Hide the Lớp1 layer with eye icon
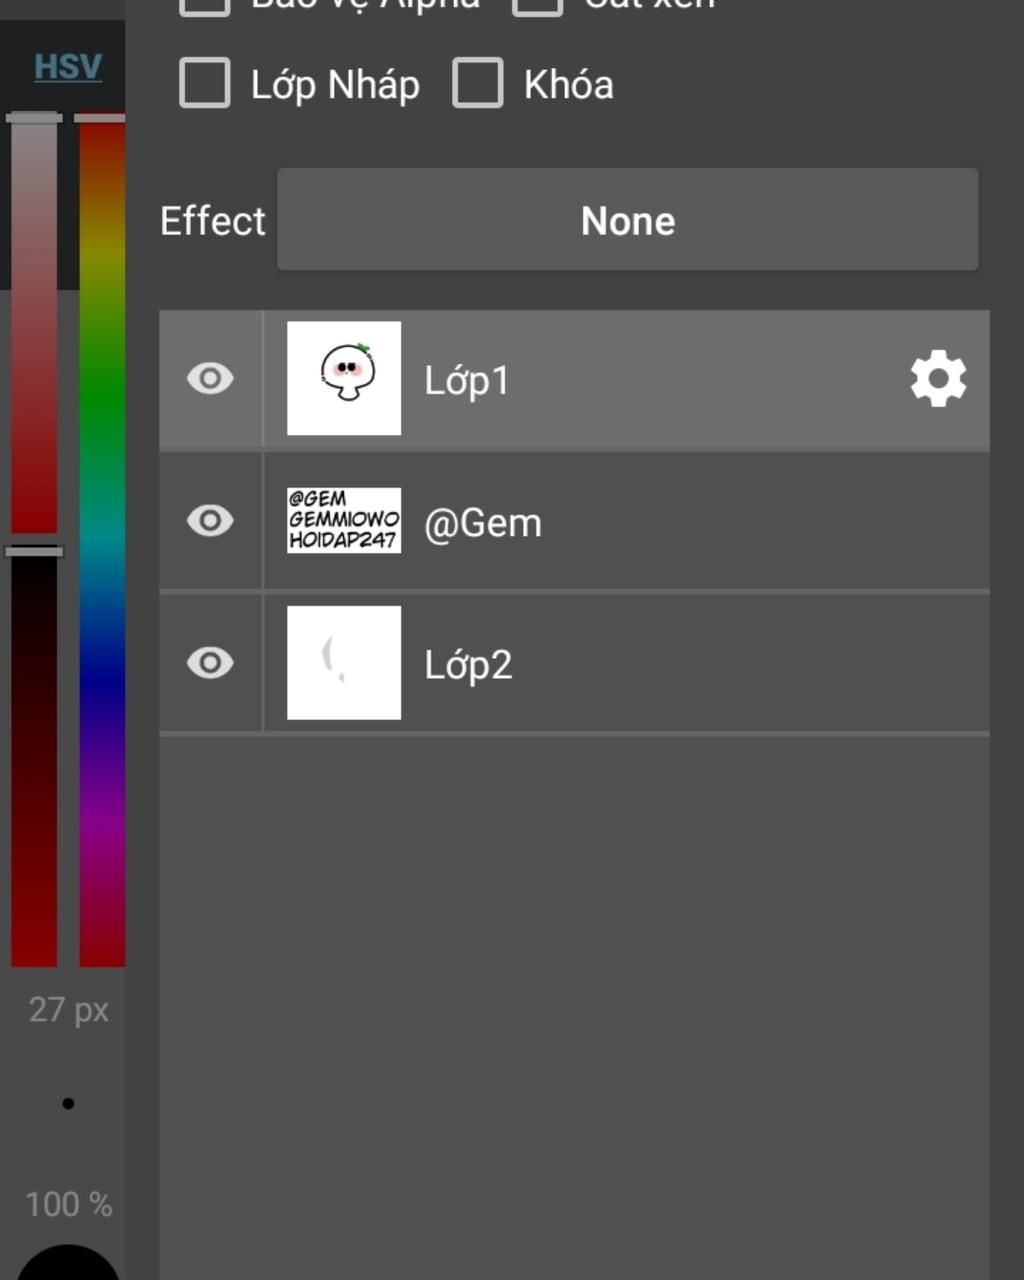 [210, 379]
